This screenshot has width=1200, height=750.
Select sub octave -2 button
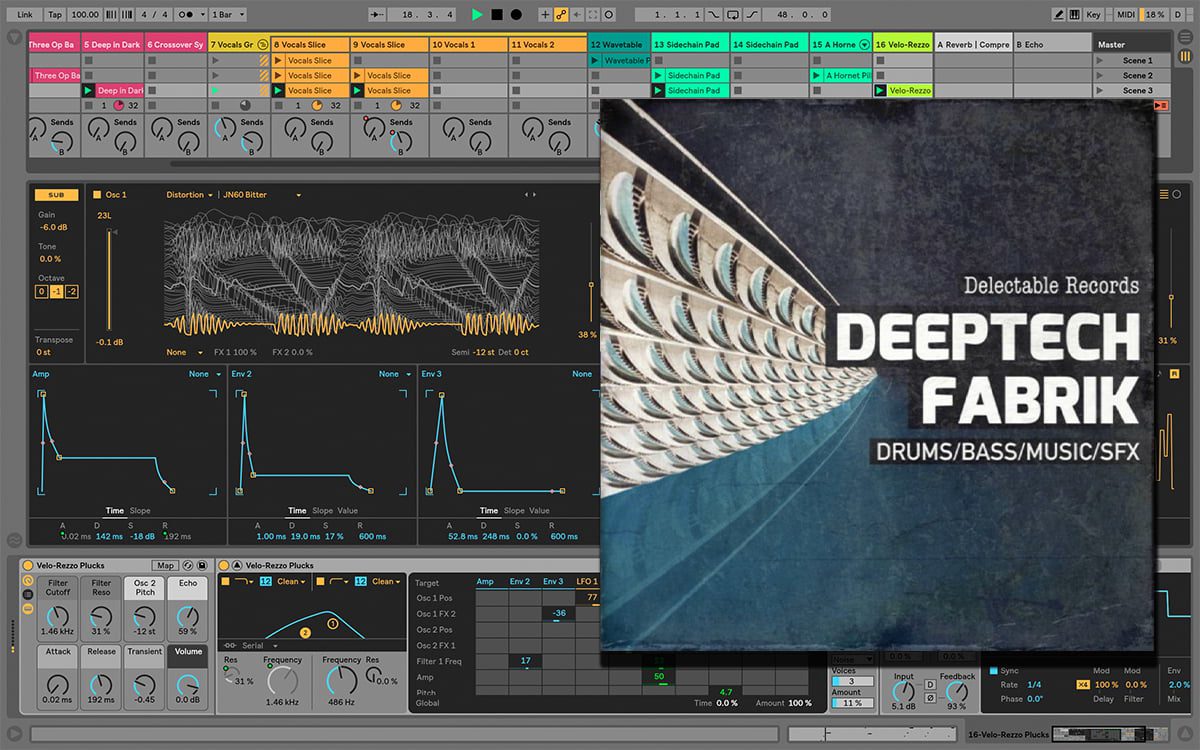pyautogui.click(x=71, y=291)
